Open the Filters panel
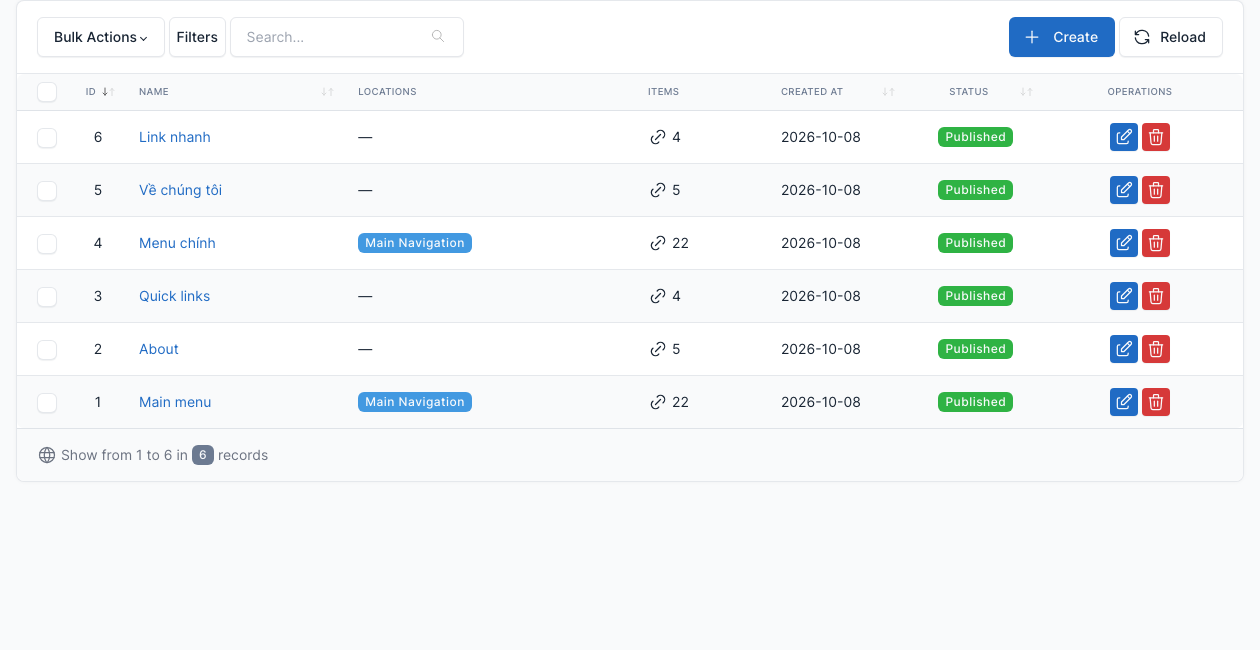The image size is (1260, 650). pos(197,37)
